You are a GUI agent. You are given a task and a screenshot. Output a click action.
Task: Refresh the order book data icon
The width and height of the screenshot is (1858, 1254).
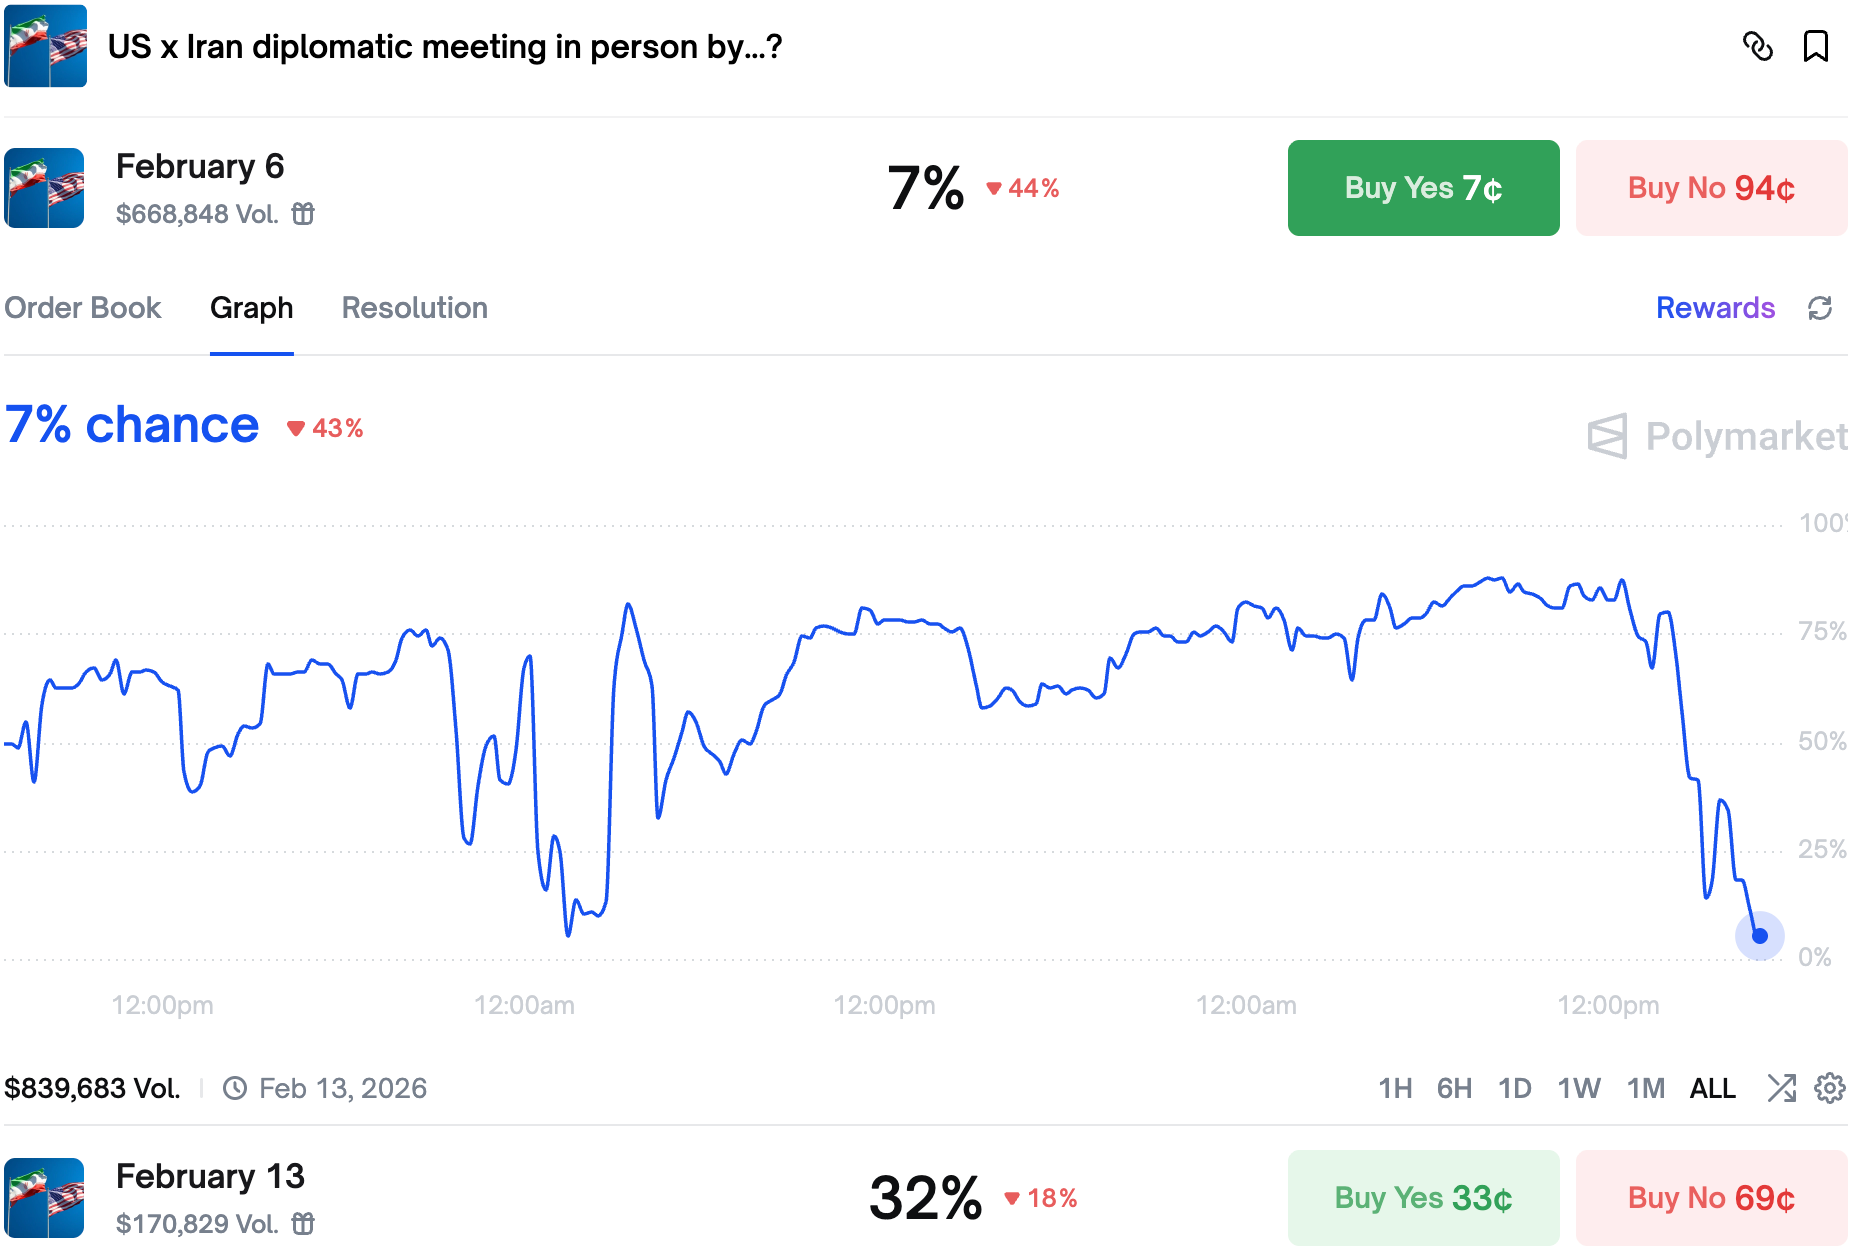click(x=1820, y=308)
